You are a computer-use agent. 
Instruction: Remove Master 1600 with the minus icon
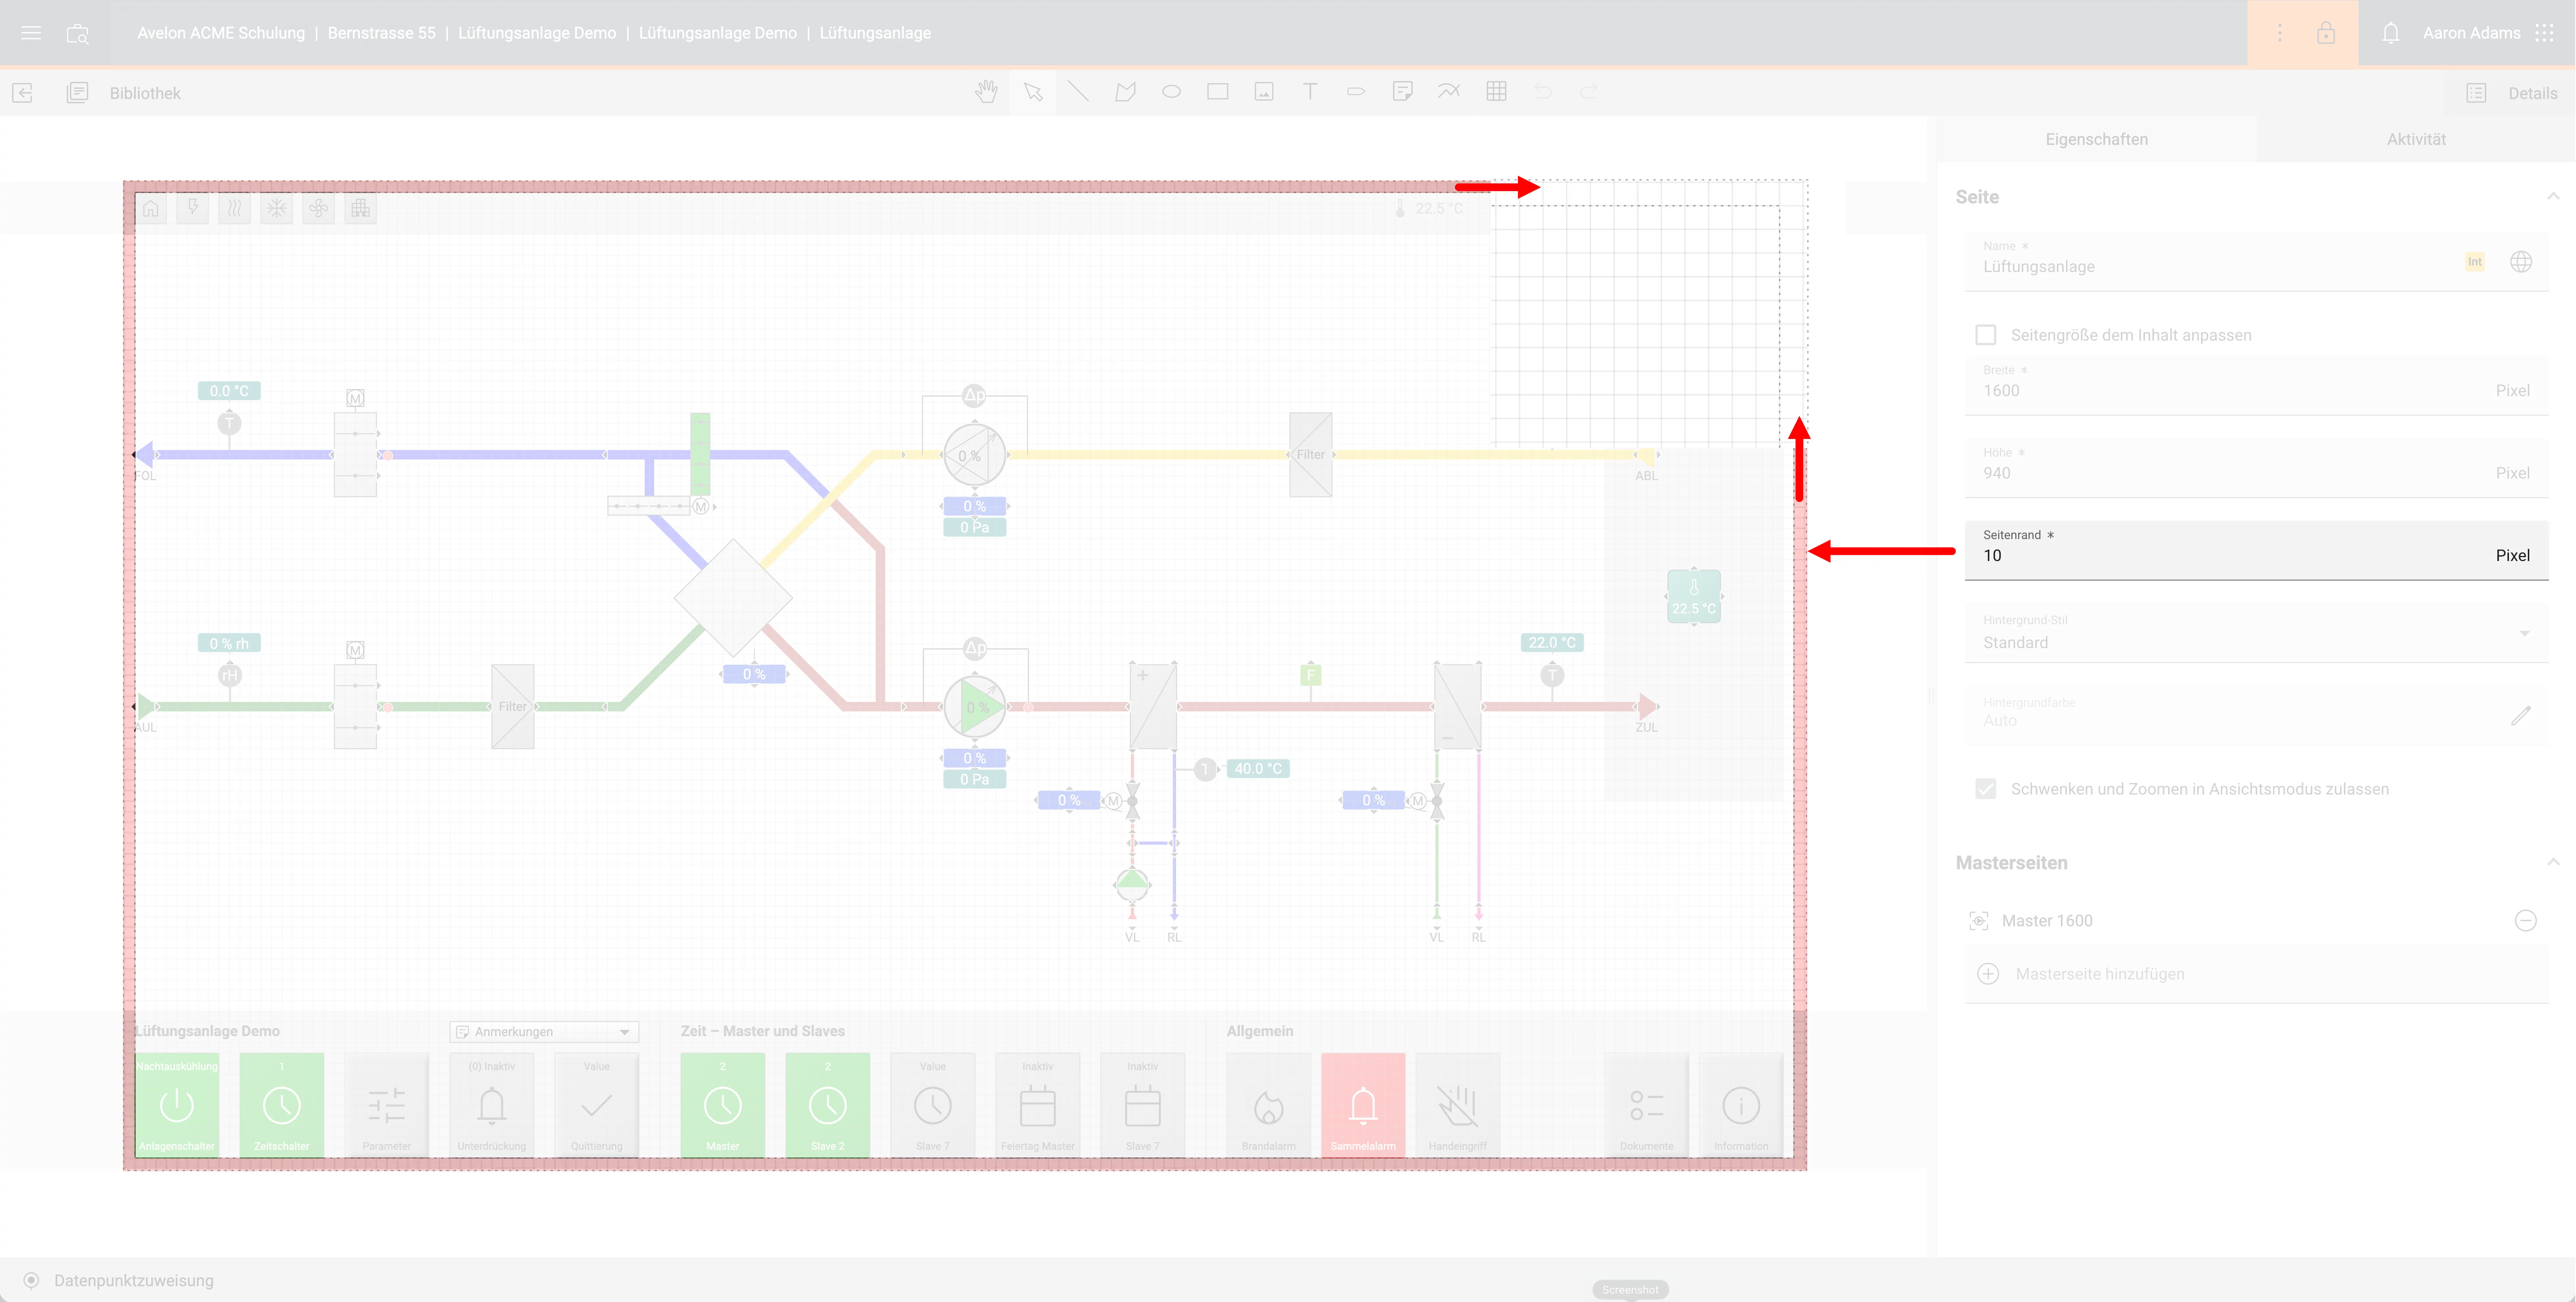pos(2526,920)
